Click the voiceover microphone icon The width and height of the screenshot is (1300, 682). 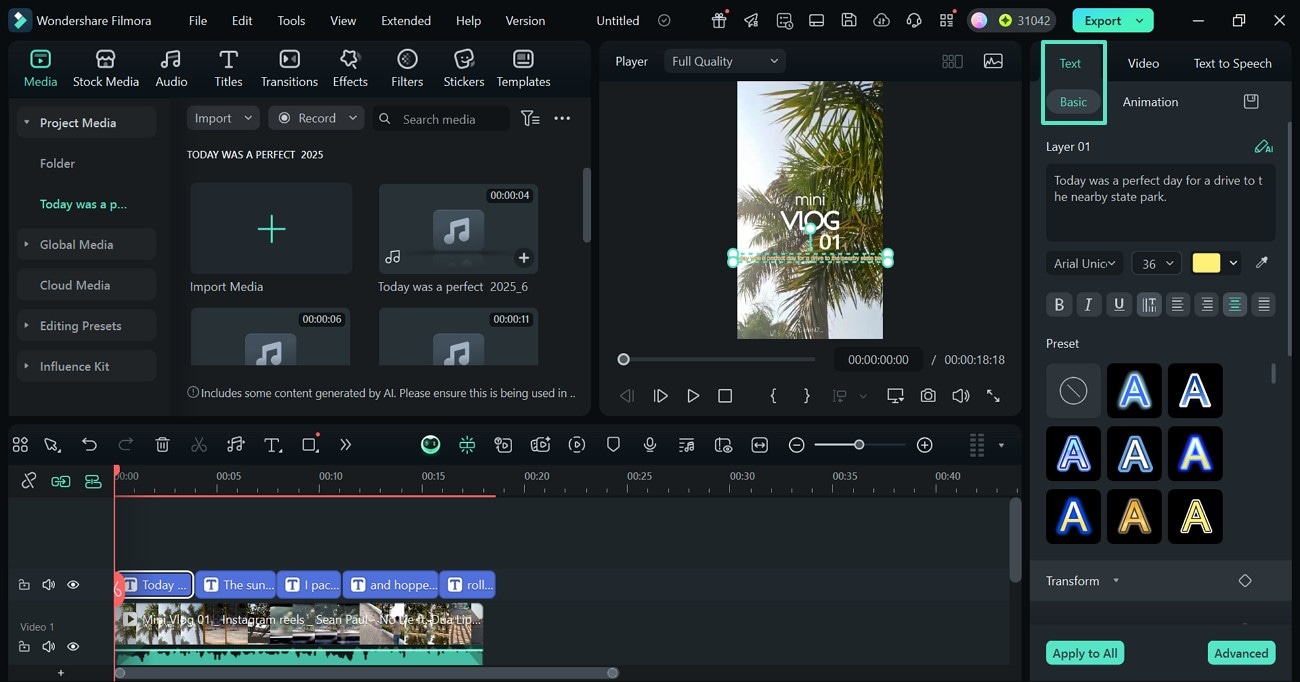[650, 445]
